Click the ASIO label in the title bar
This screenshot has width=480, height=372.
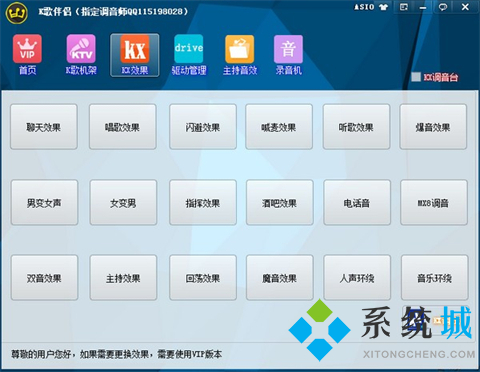(365, 7)
